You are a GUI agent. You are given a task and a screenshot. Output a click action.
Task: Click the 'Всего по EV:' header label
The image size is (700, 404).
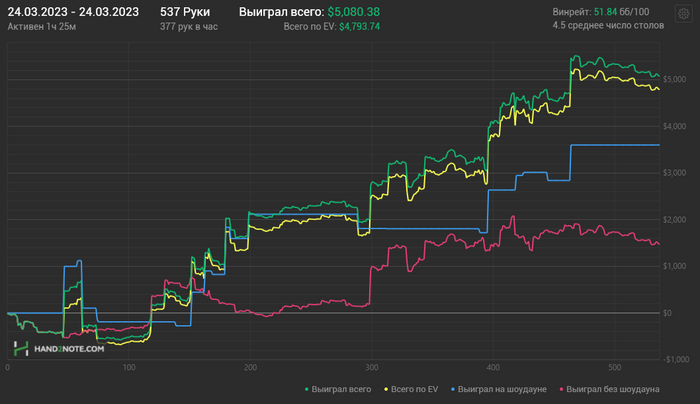coord(310,27)
